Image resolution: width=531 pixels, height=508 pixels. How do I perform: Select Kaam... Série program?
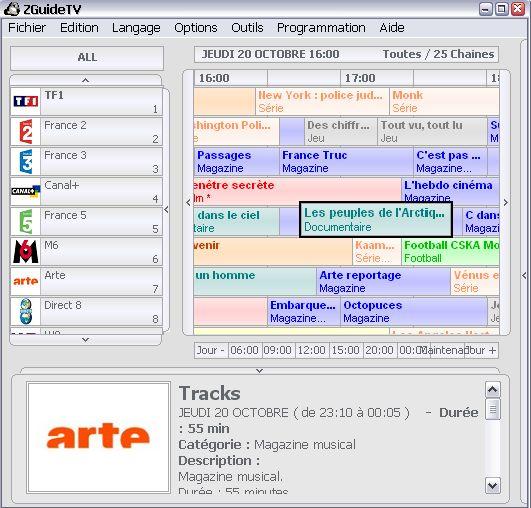(377, 252)
